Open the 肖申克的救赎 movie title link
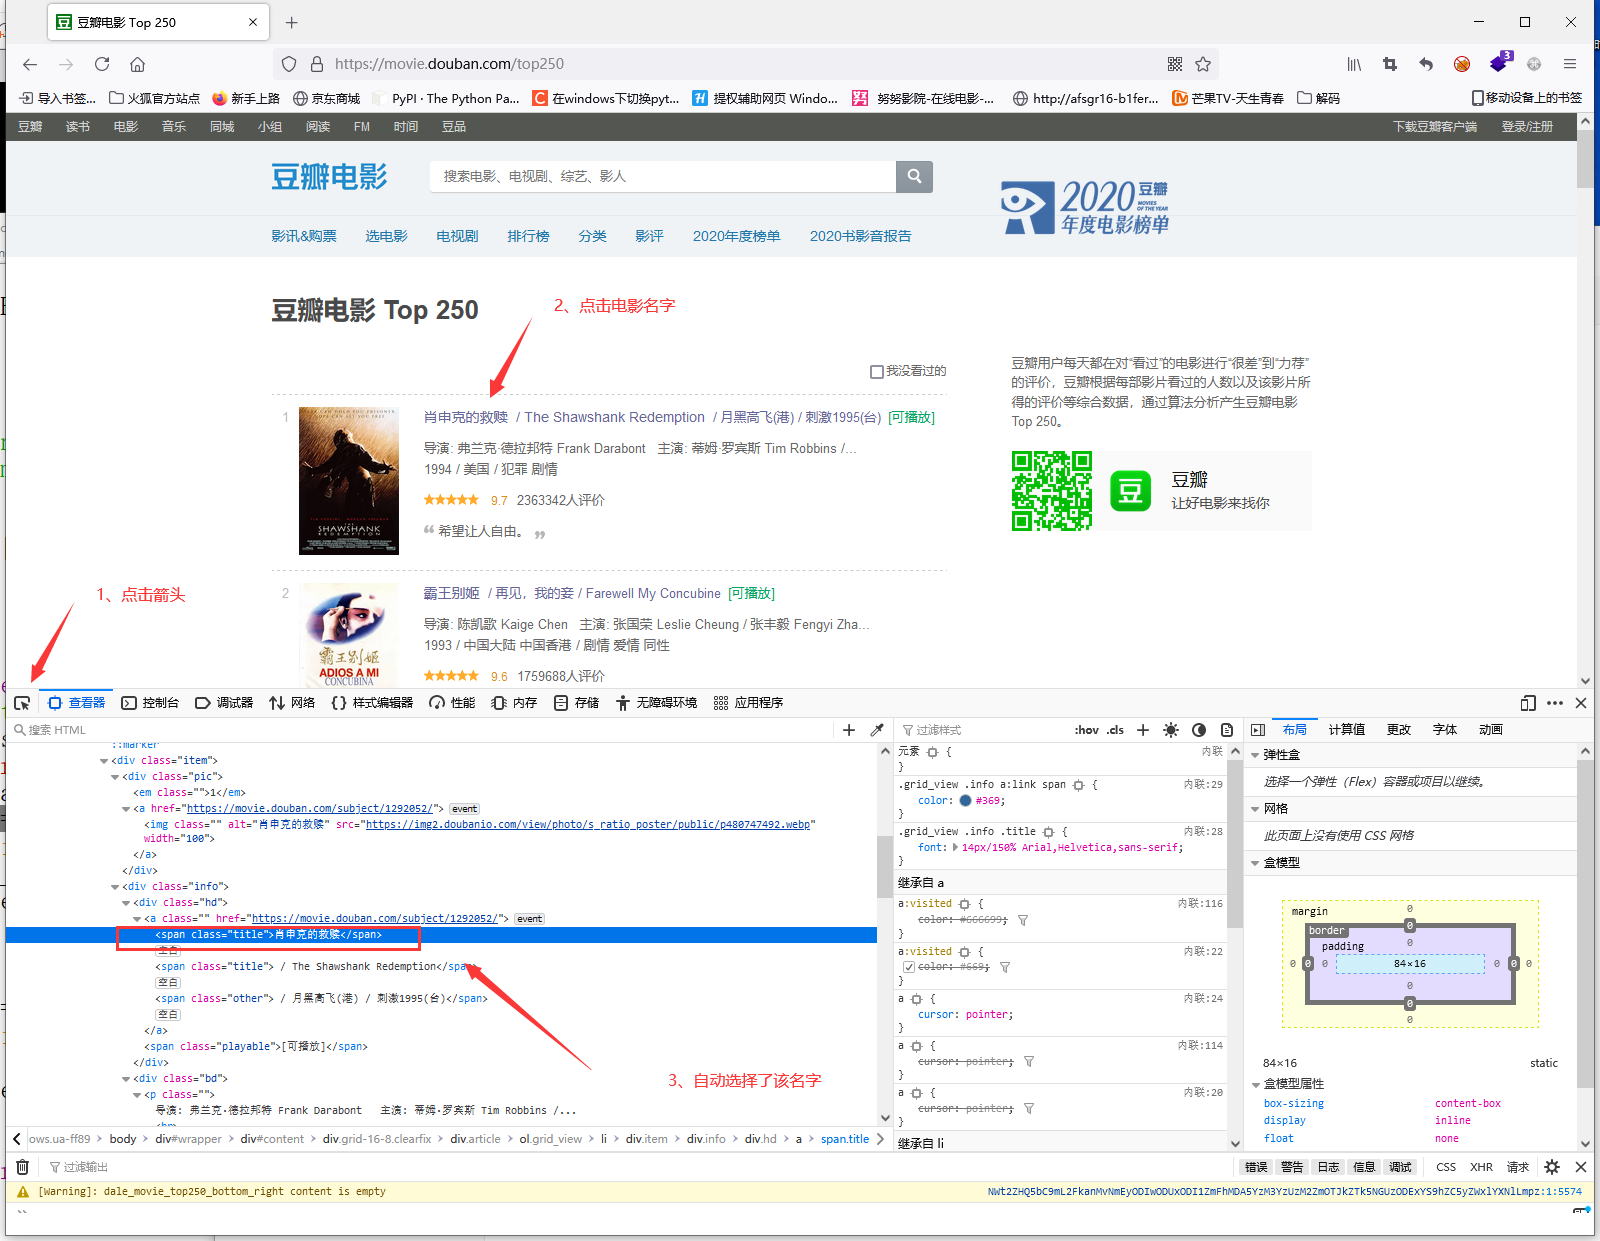 pyautogui.click(x=465, y=417)
